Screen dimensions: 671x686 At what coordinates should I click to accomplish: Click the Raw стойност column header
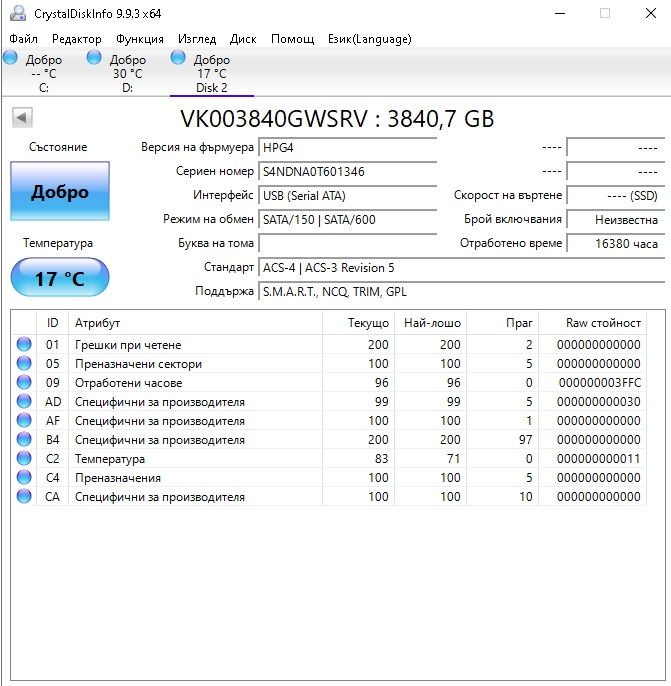tap(593, 323)
